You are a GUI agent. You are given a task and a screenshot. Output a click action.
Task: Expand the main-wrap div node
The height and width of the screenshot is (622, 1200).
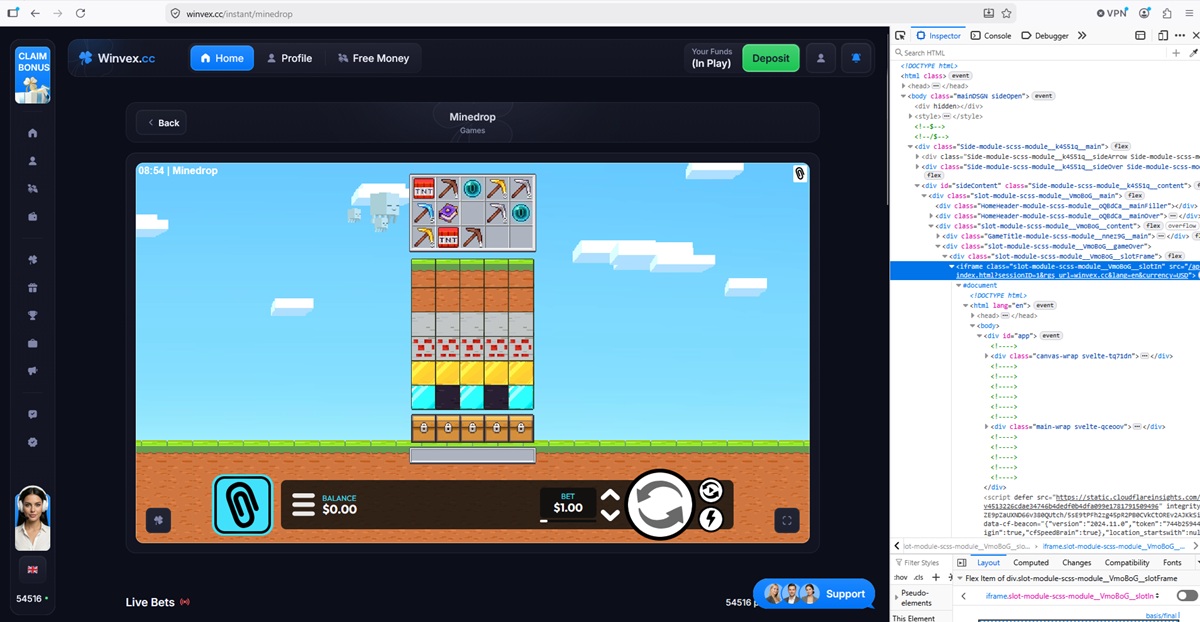[x=988, y=426]
